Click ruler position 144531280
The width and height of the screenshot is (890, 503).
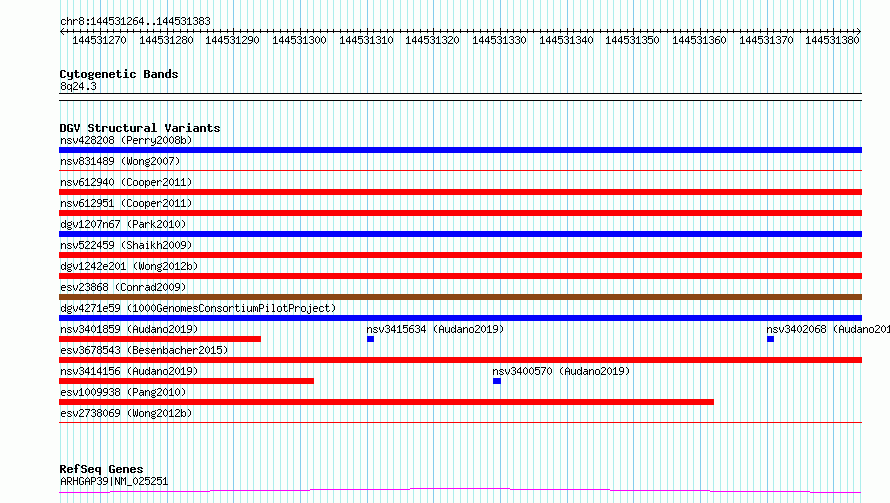pos(166,40)
